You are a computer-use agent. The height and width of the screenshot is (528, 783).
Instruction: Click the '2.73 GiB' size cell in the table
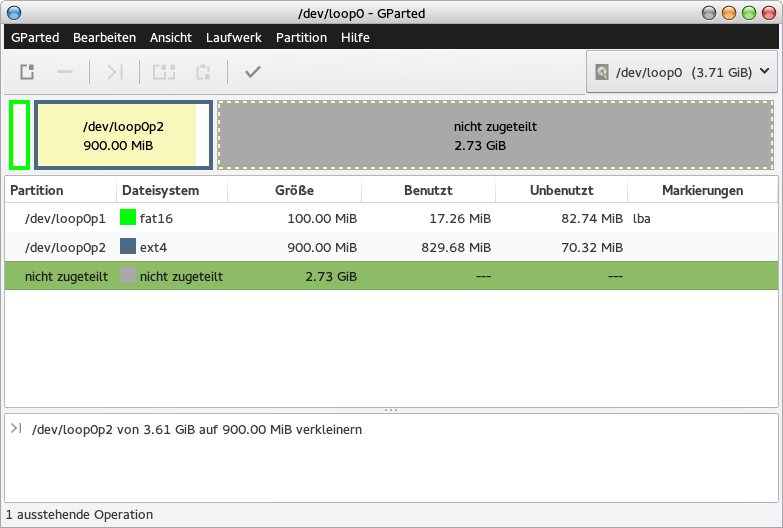pyautogui.click(x=331, y=276)
